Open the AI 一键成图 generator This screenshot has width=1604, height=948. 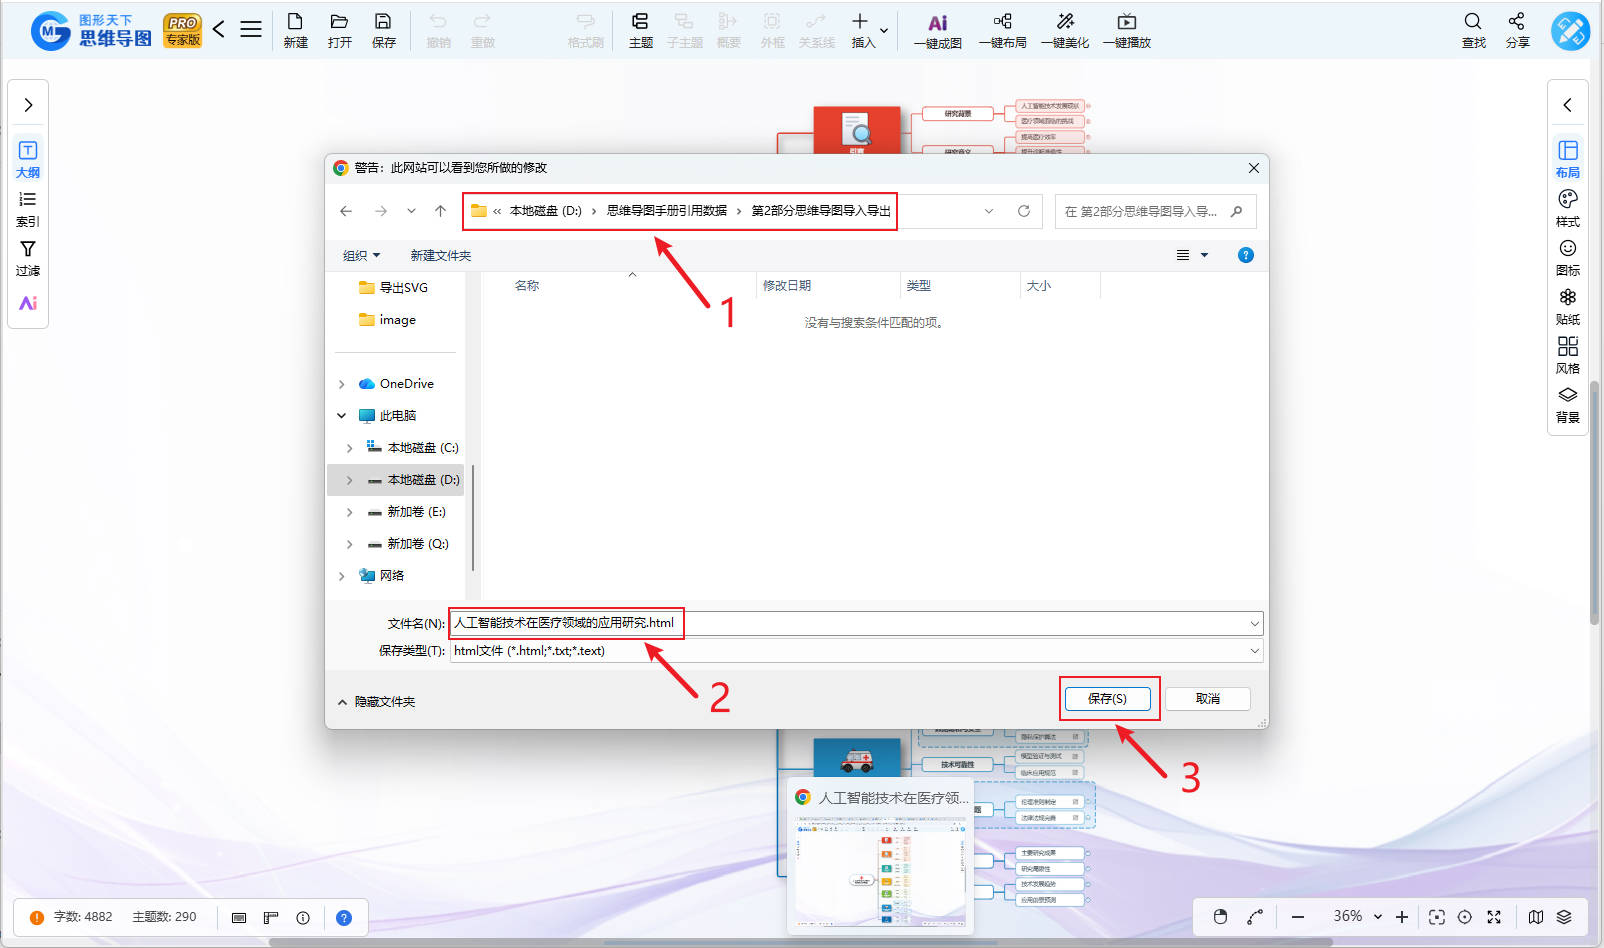(937, 30)
